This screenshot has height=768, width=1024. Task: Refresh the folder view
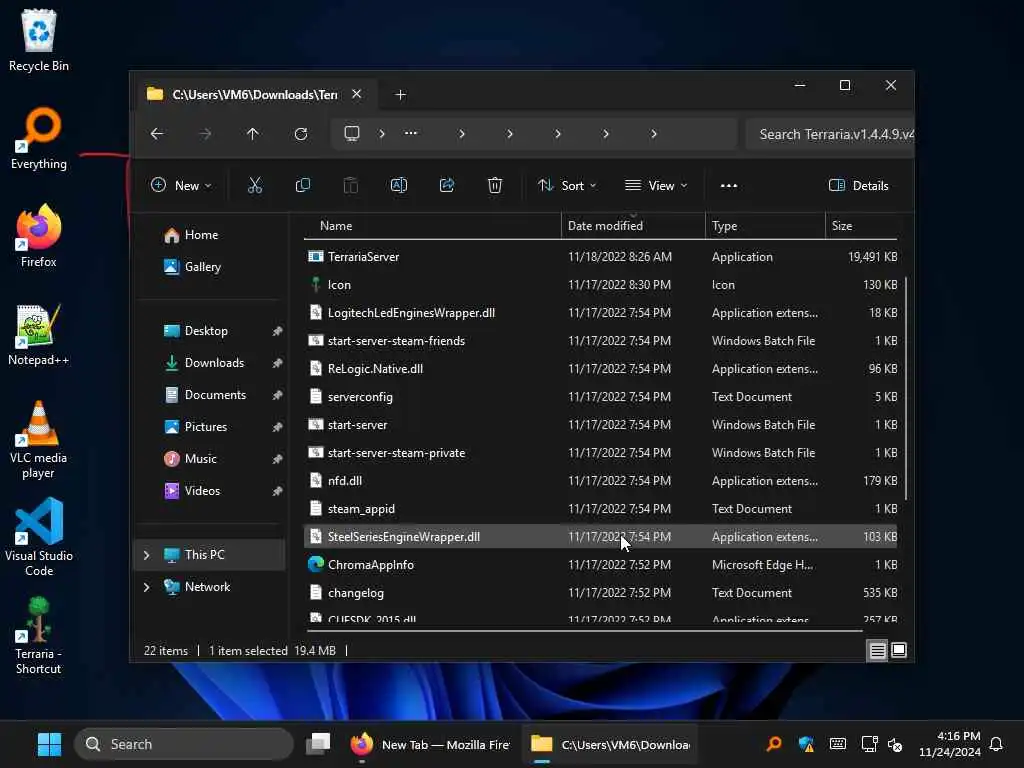click(x=301, y=134)
